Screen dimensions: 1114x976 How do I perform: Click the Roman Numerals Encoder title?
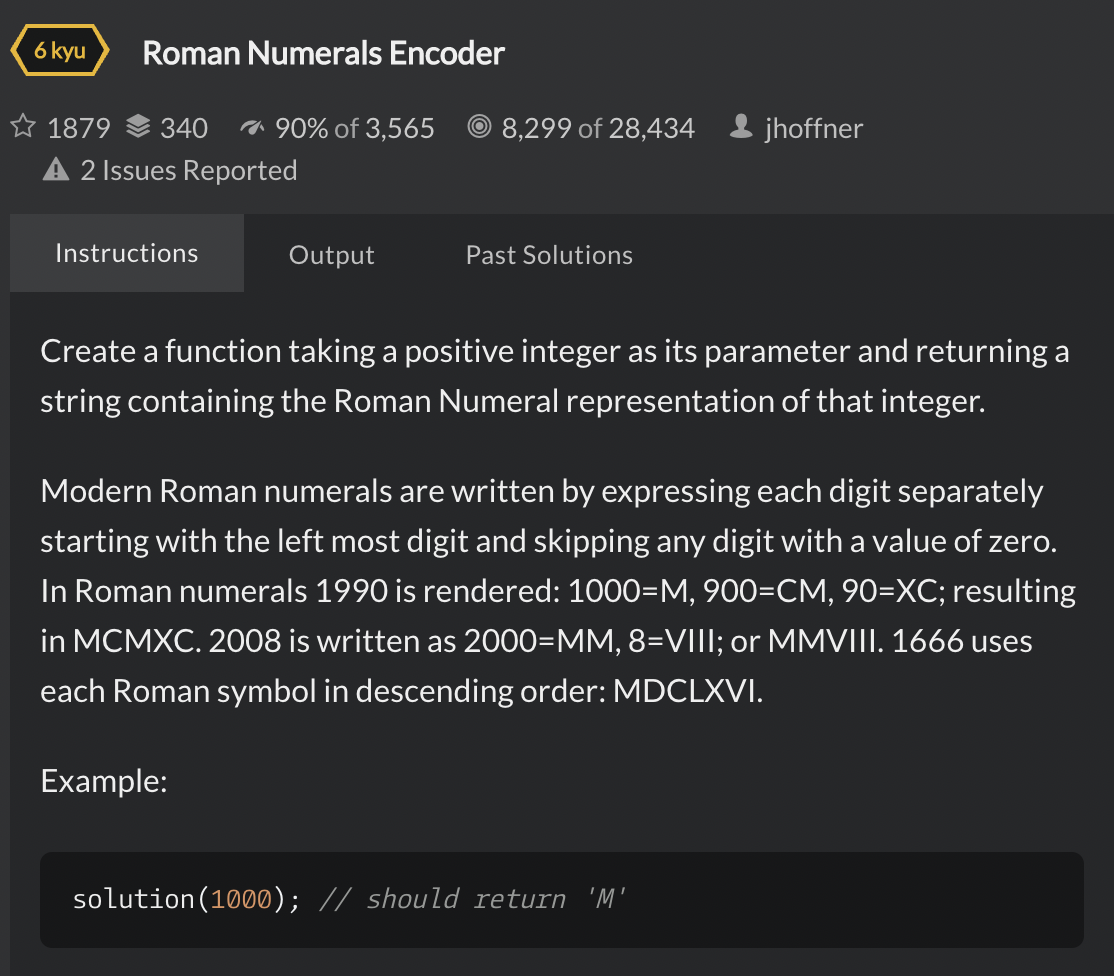[x=323, y=53]
